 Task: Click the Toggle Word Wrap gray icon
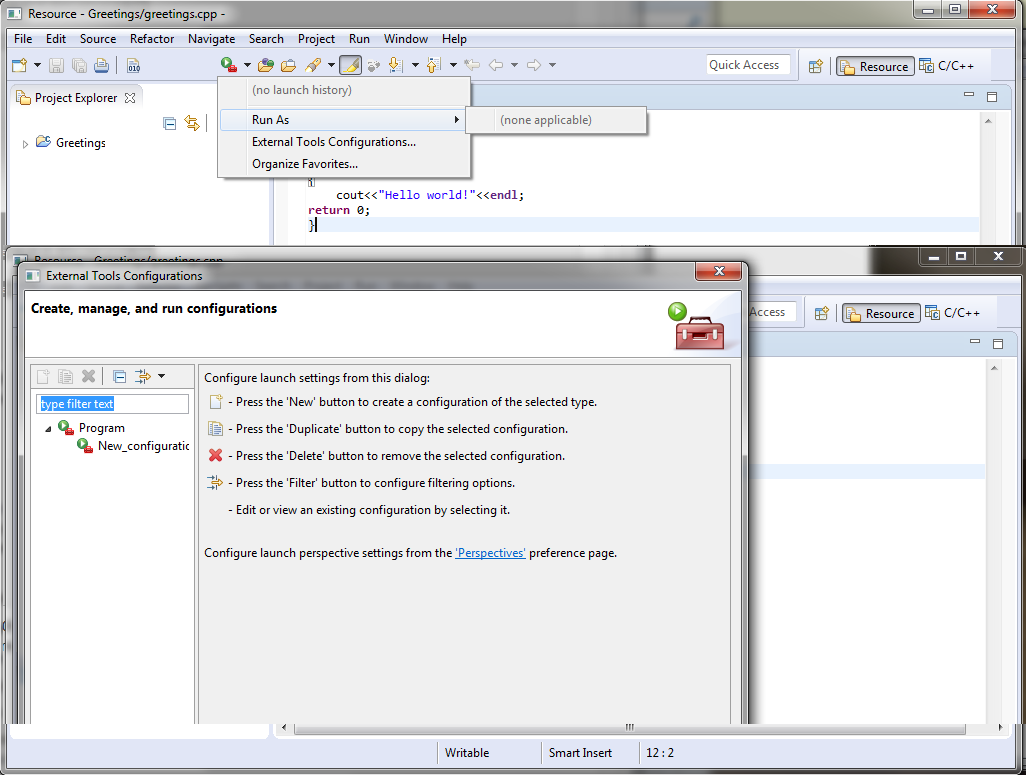(x=374, y=65)
